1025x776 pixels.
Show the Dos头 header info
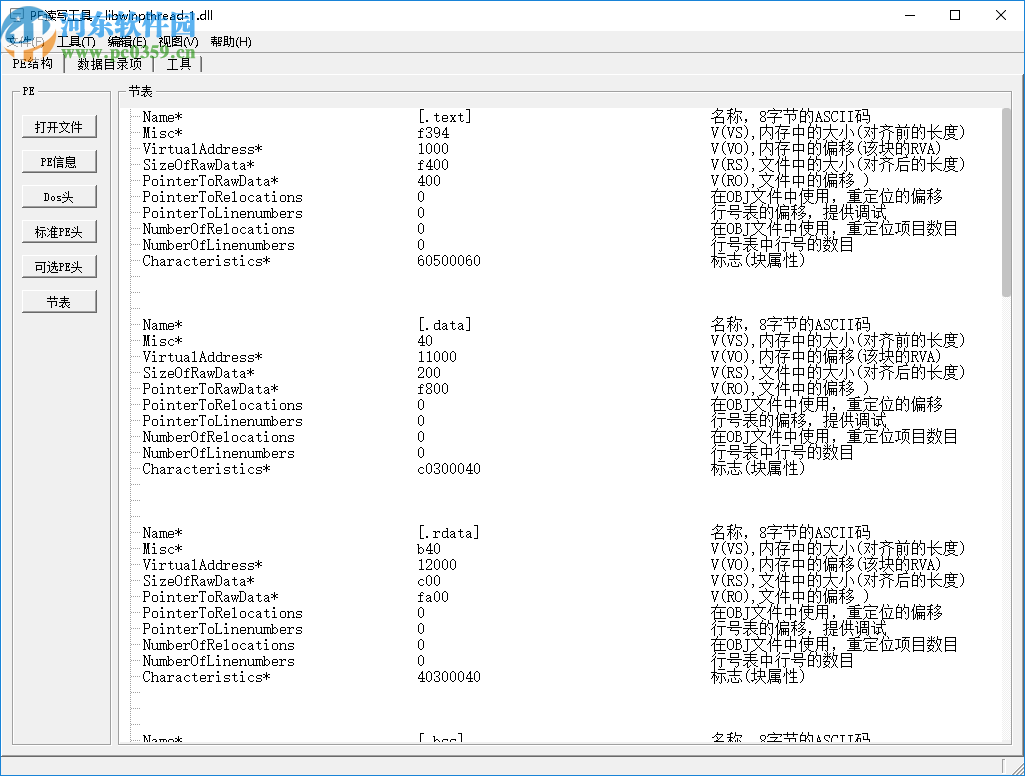[59, 197]
